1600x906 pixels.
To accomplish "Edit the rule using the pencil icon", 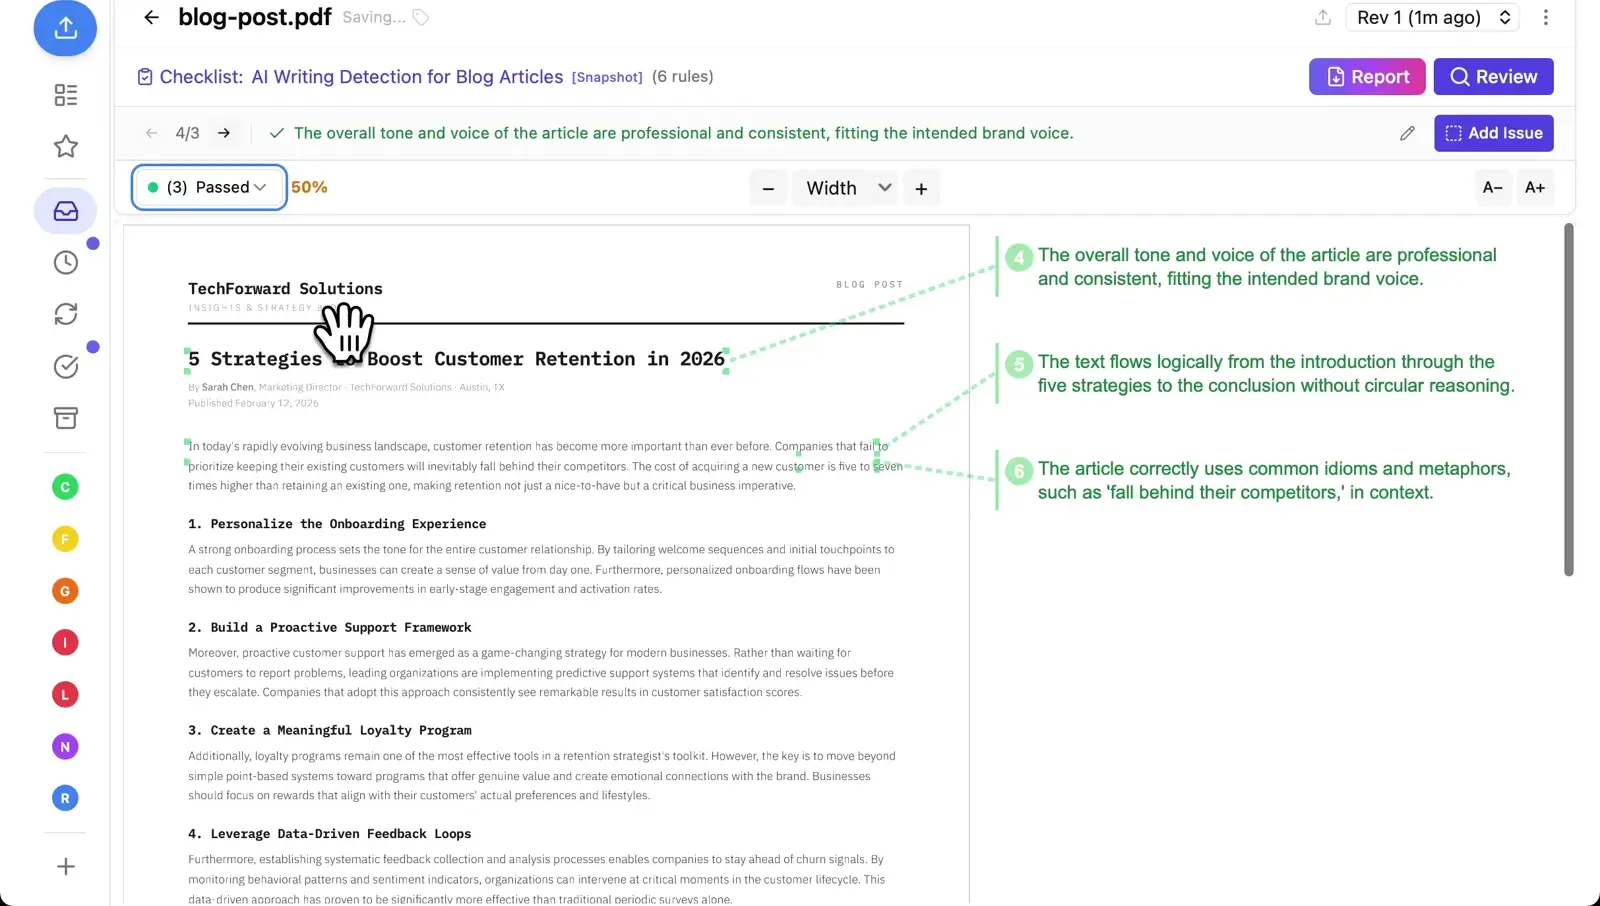I will point(1408,132).
